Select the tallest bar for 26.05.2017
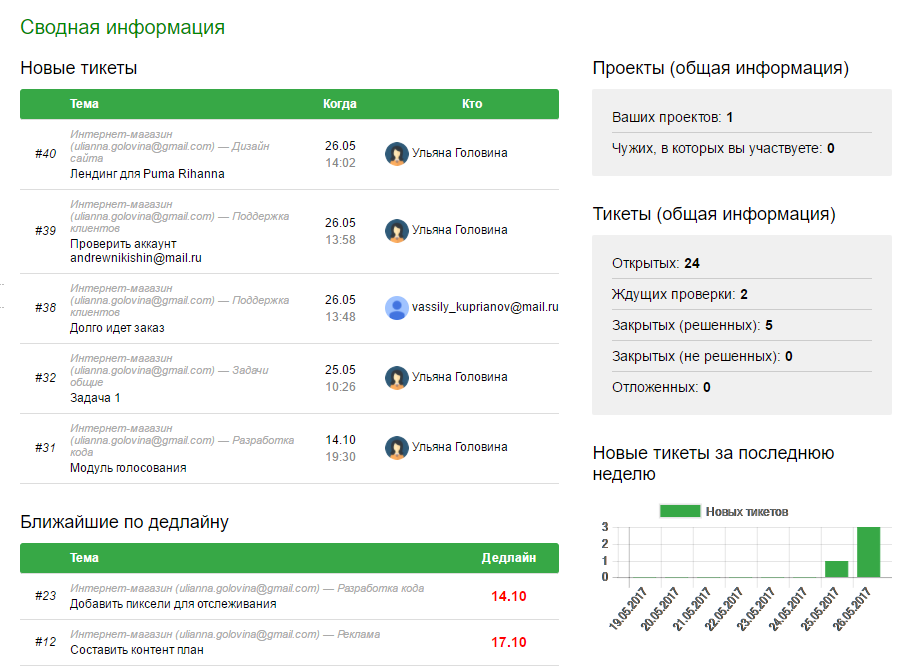Viewport: 900px width, 670px height. click(866, 550)
